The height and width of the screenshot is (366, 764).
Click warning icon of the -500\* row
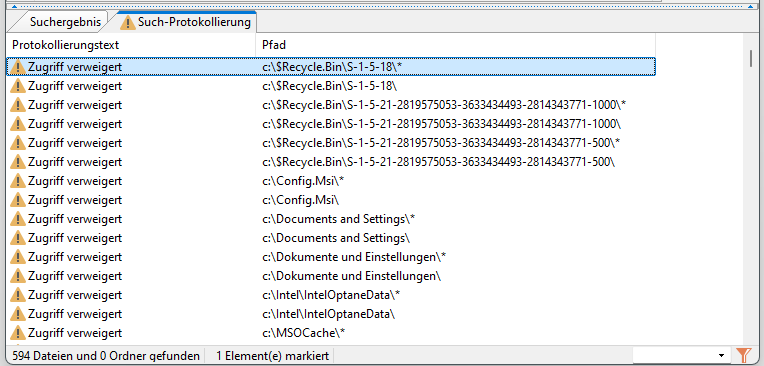(x=18, y=143)
